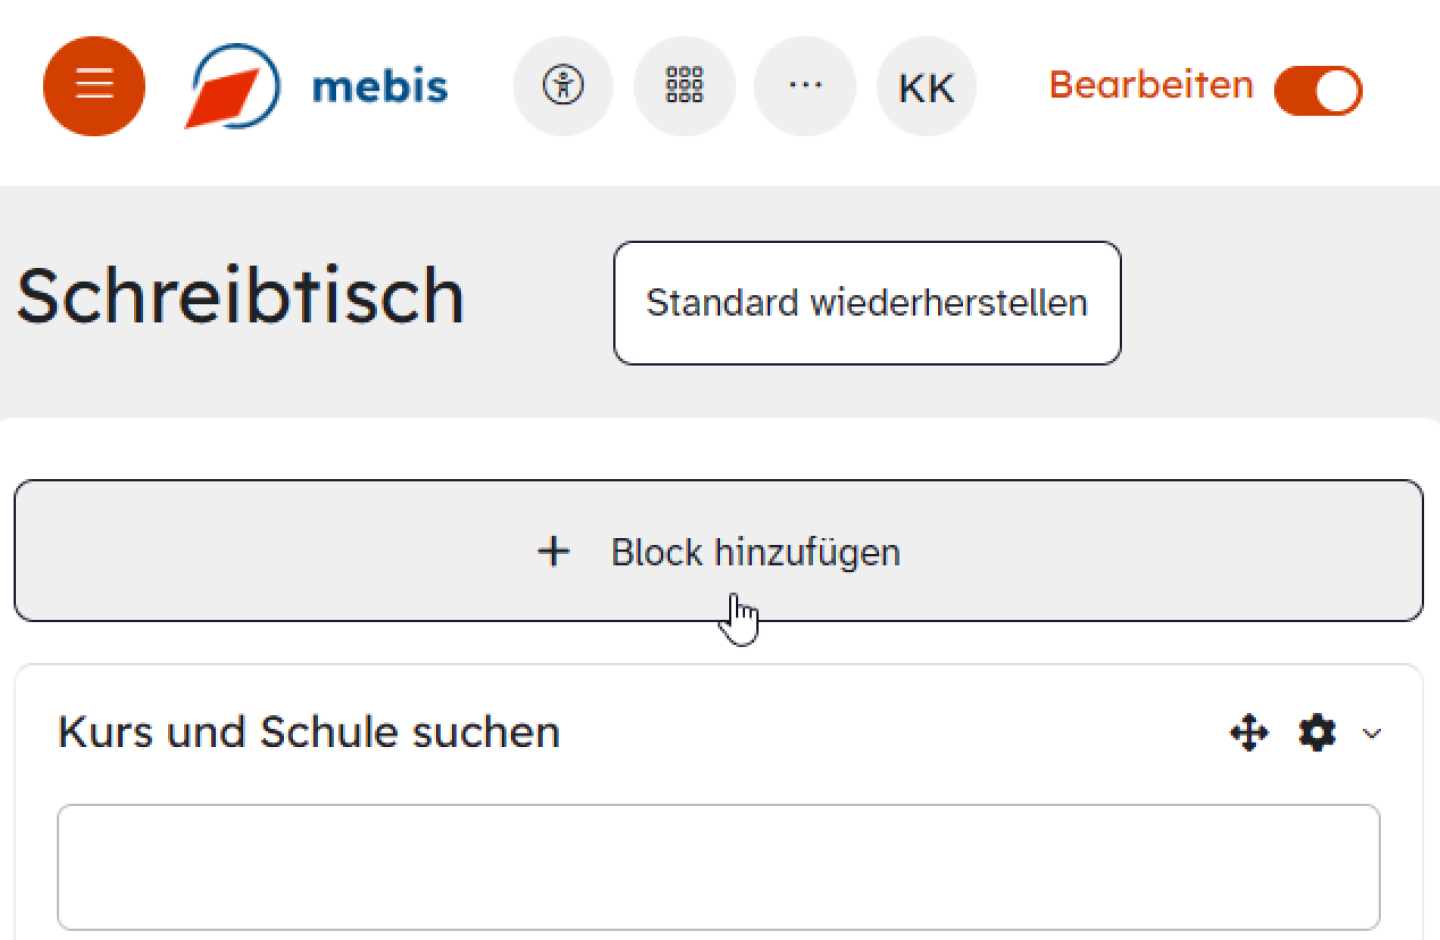Image resolution: width=1440 pixels, height=940 pixels.
Task: Open the accessibility options icon
Action: point(563,86)
